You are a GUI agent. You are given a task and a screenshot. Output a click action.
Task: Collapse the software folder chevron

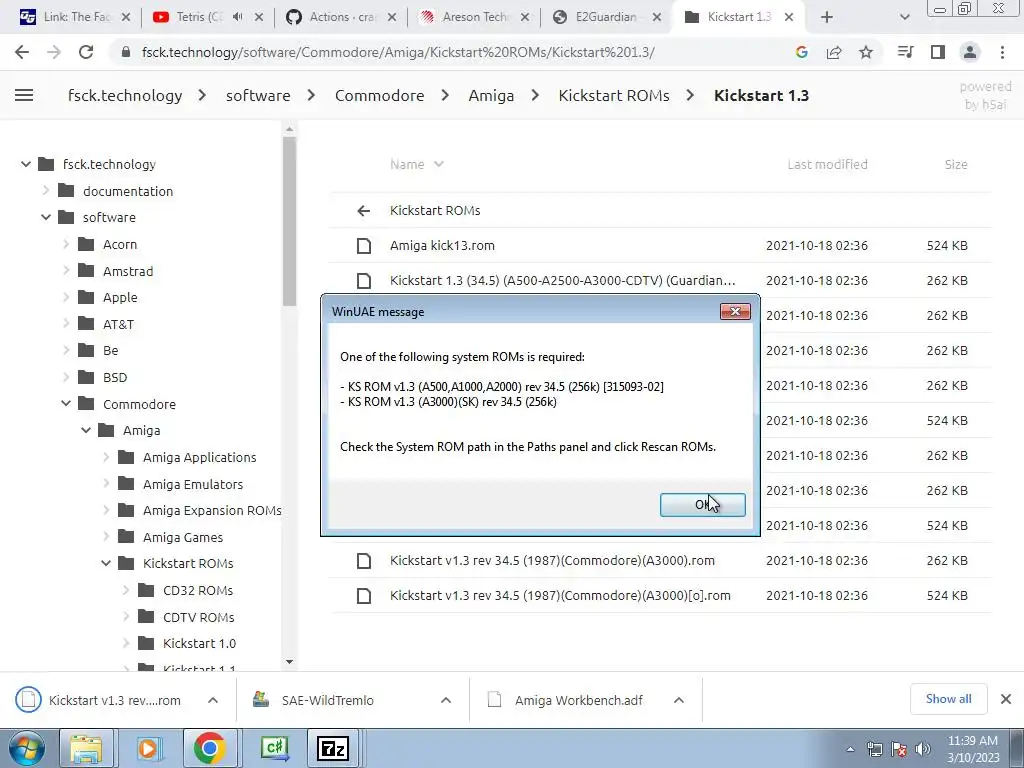46,217
